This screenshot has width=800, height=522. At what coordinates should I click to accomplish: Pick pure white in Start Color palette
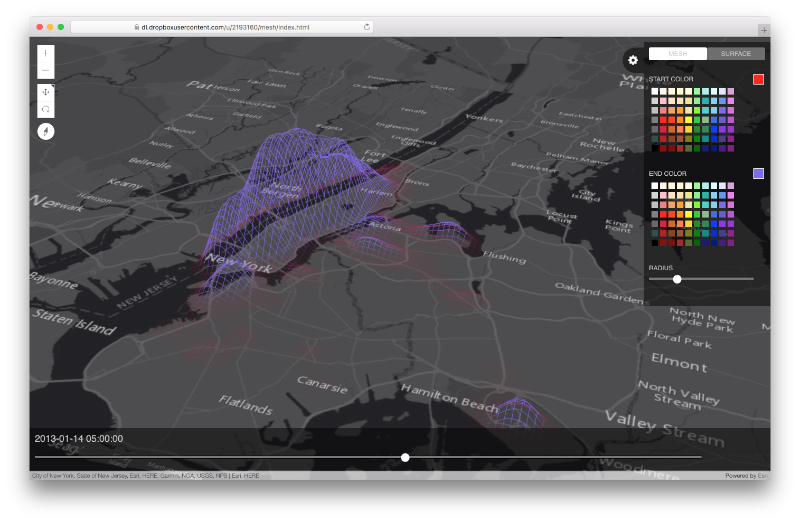point(655,91)
